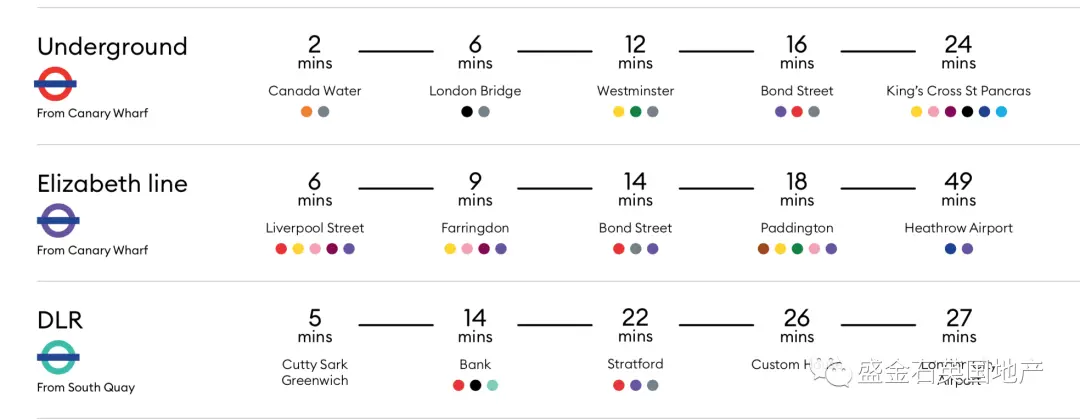Click the From South Quay caption
The height and width of the screenshot is (419, 1080).
(86, 387)
